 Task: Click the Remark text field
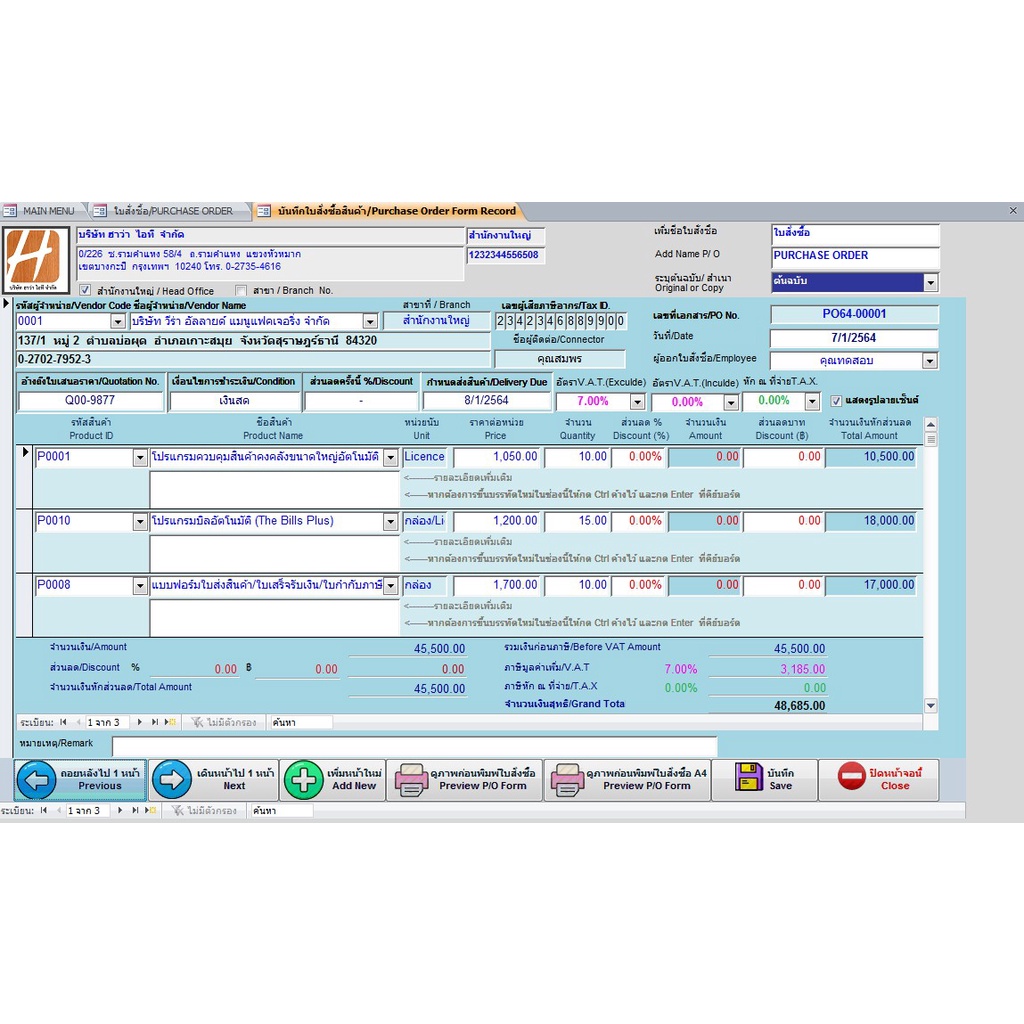[x=414, y=746]
